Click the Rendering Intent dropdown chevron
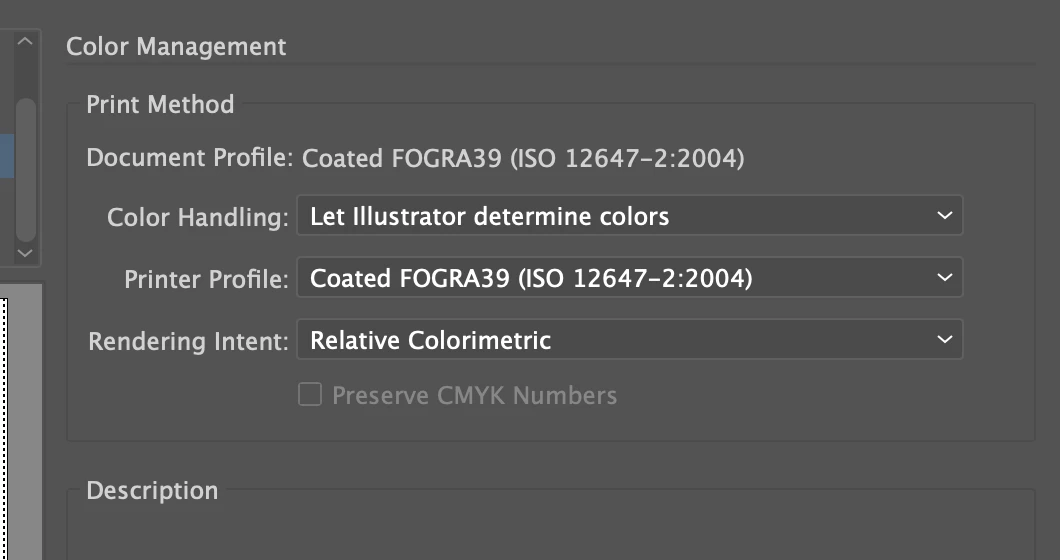Viewport: 1060px width, 560px height. pyautogui.click(x=945, y=340)
